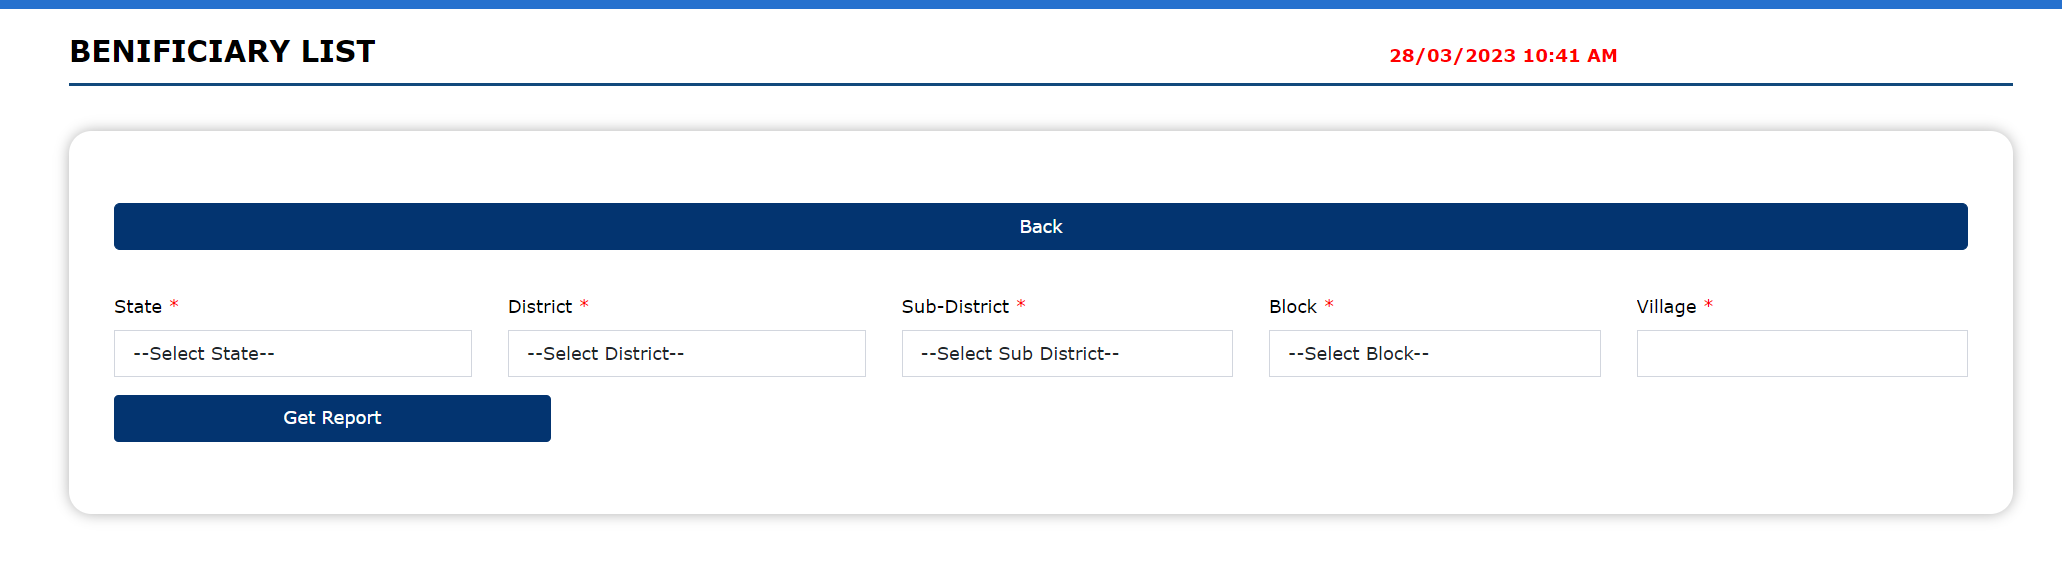
Task: Click the red asterisk beside Village
Action: point(1709,305)
